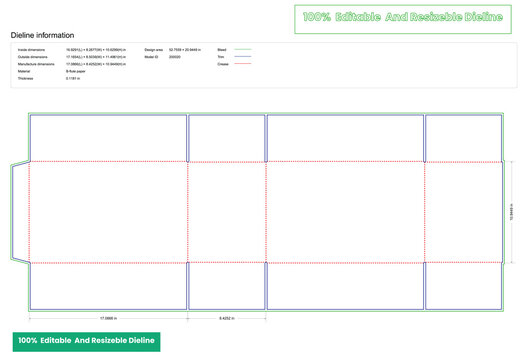This screenshot has width=528, height=360.
Task: Click the green Bleed legend line
Action: 243,50
